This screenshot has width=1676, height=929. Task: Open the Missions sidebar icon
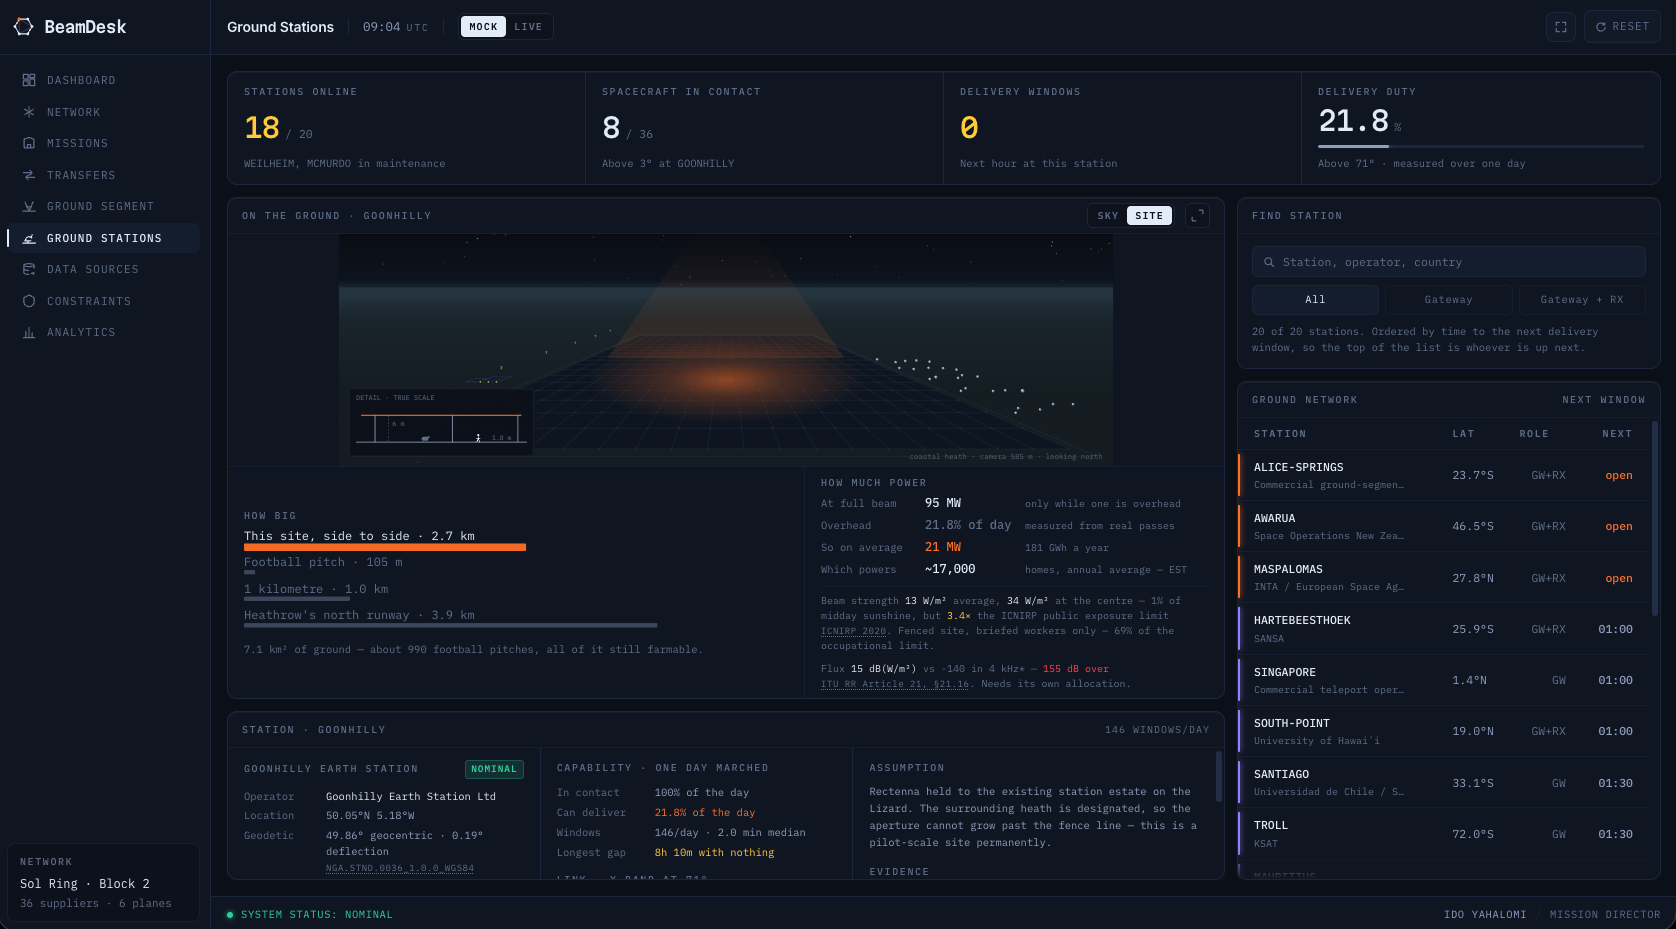coord(29,143)
